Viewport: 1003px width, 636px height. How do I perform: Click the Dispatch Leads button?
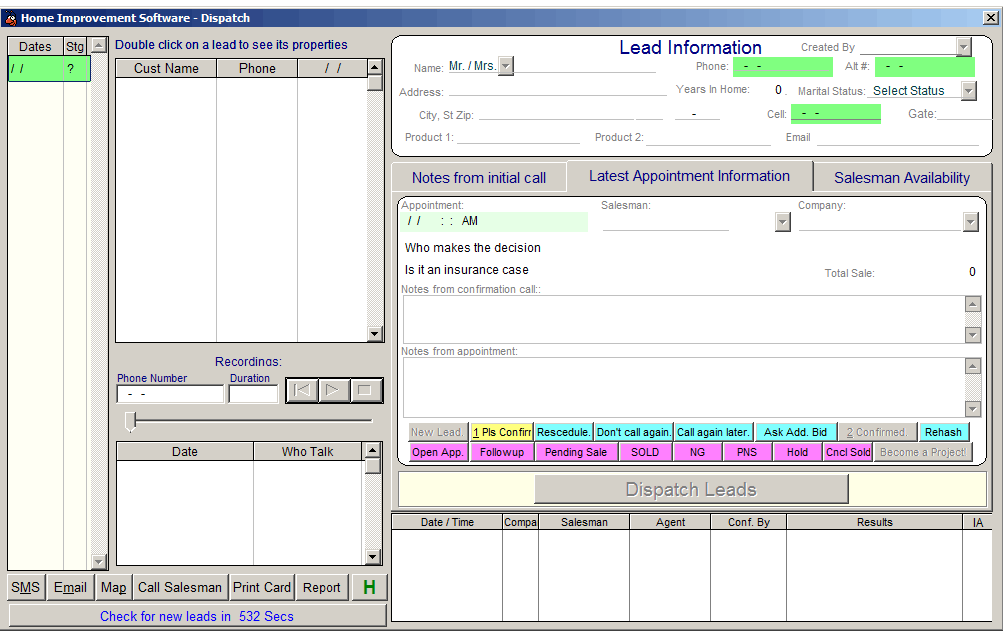(x=691, y=489)
